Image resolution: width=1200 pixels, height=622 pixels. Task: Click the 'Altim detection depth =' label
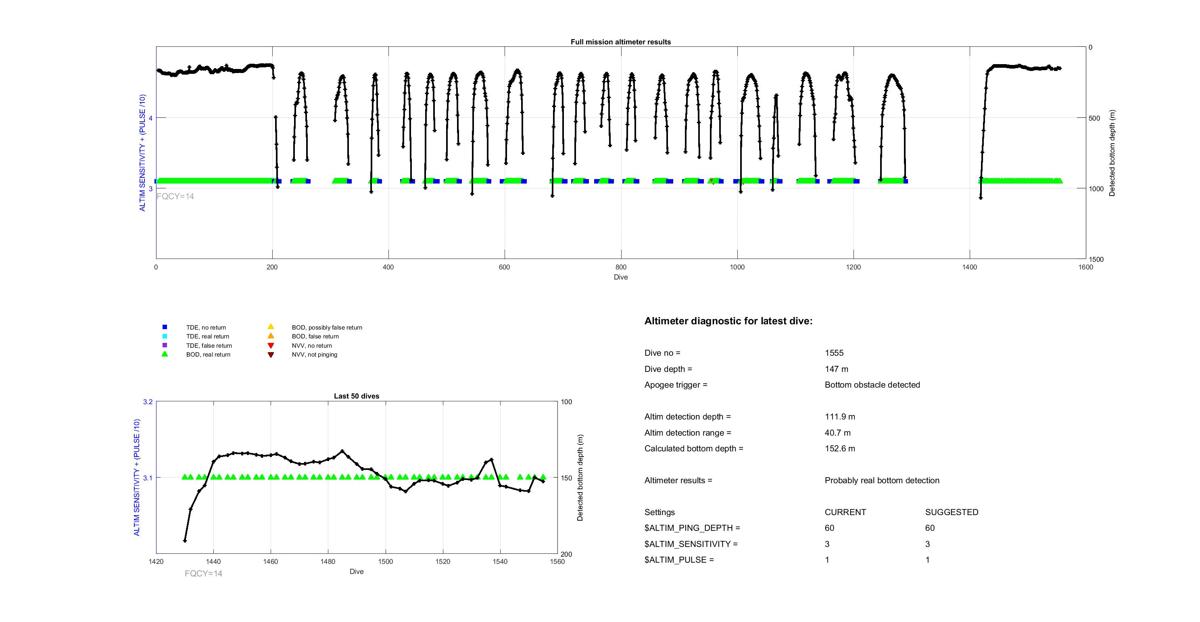[x=688, y=417]
